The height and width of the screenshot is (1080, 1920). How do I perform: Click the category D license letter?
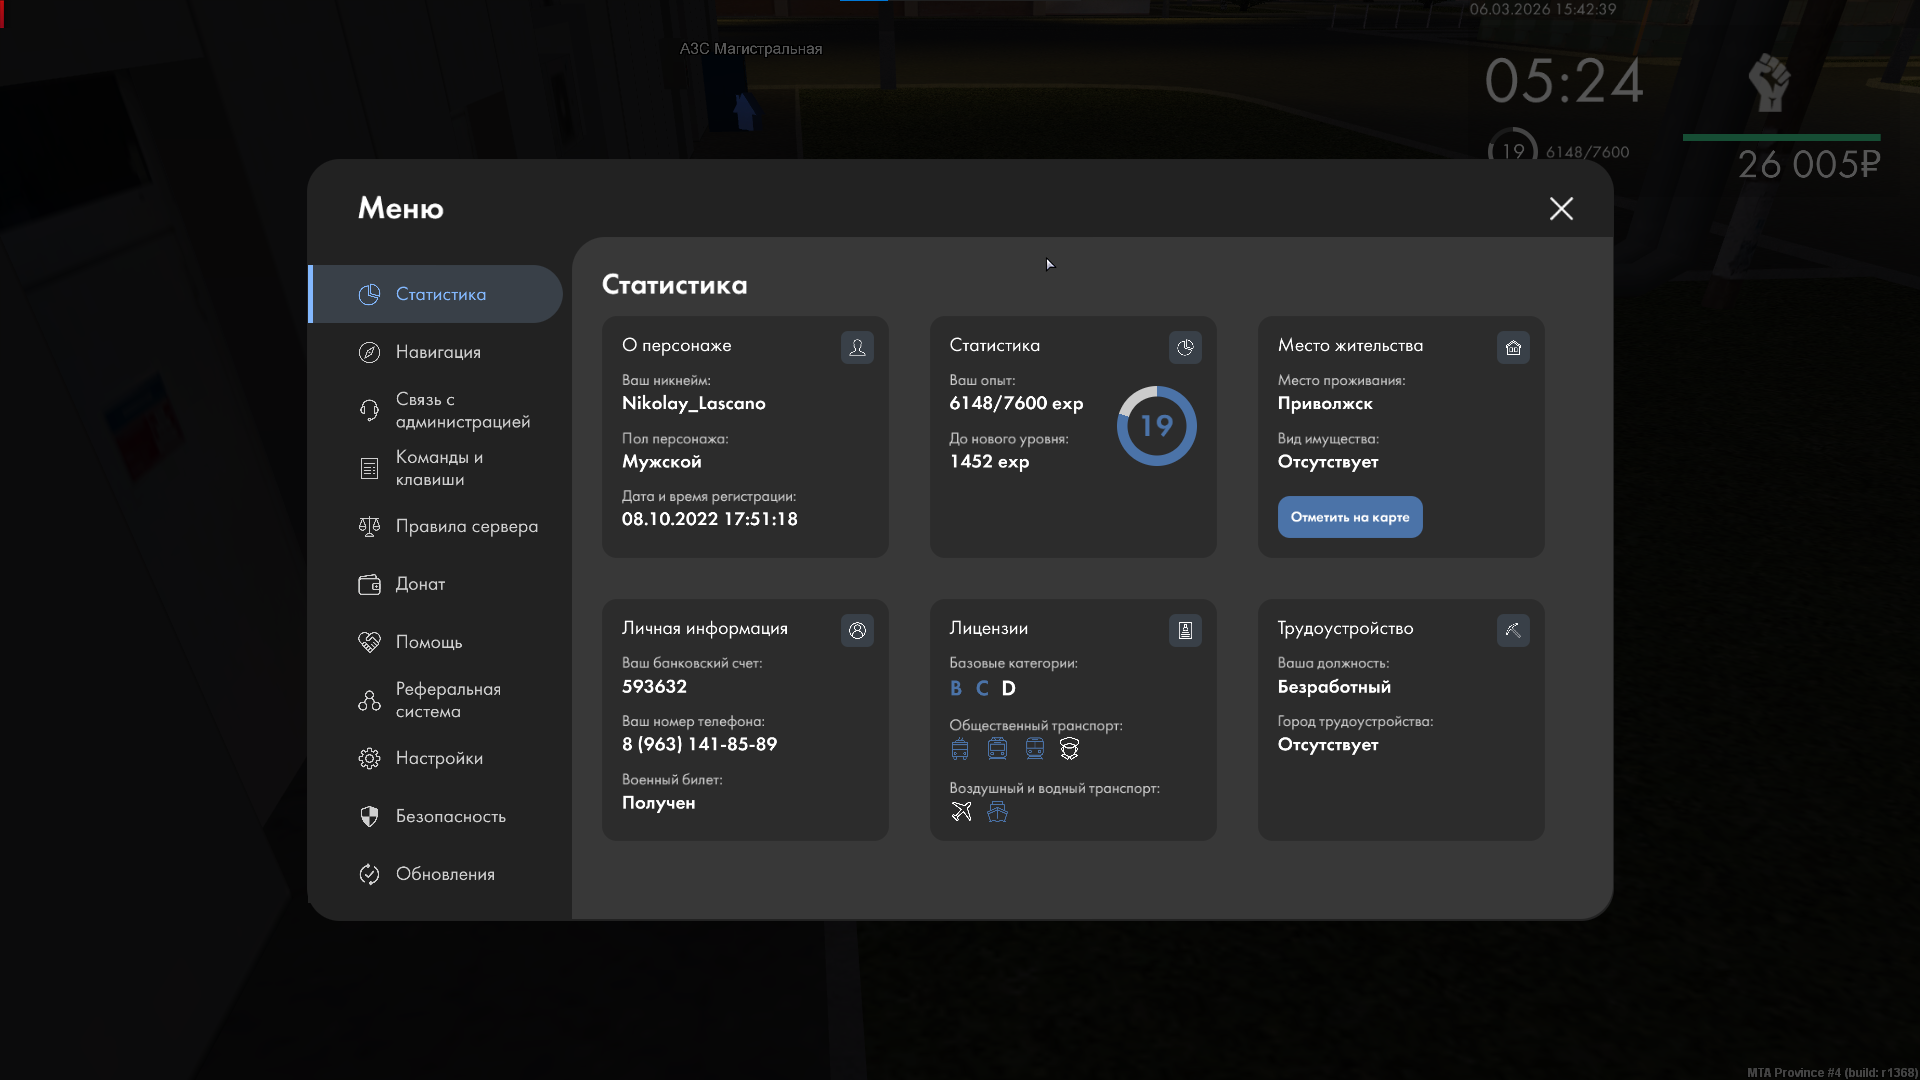click(1008, 688)
